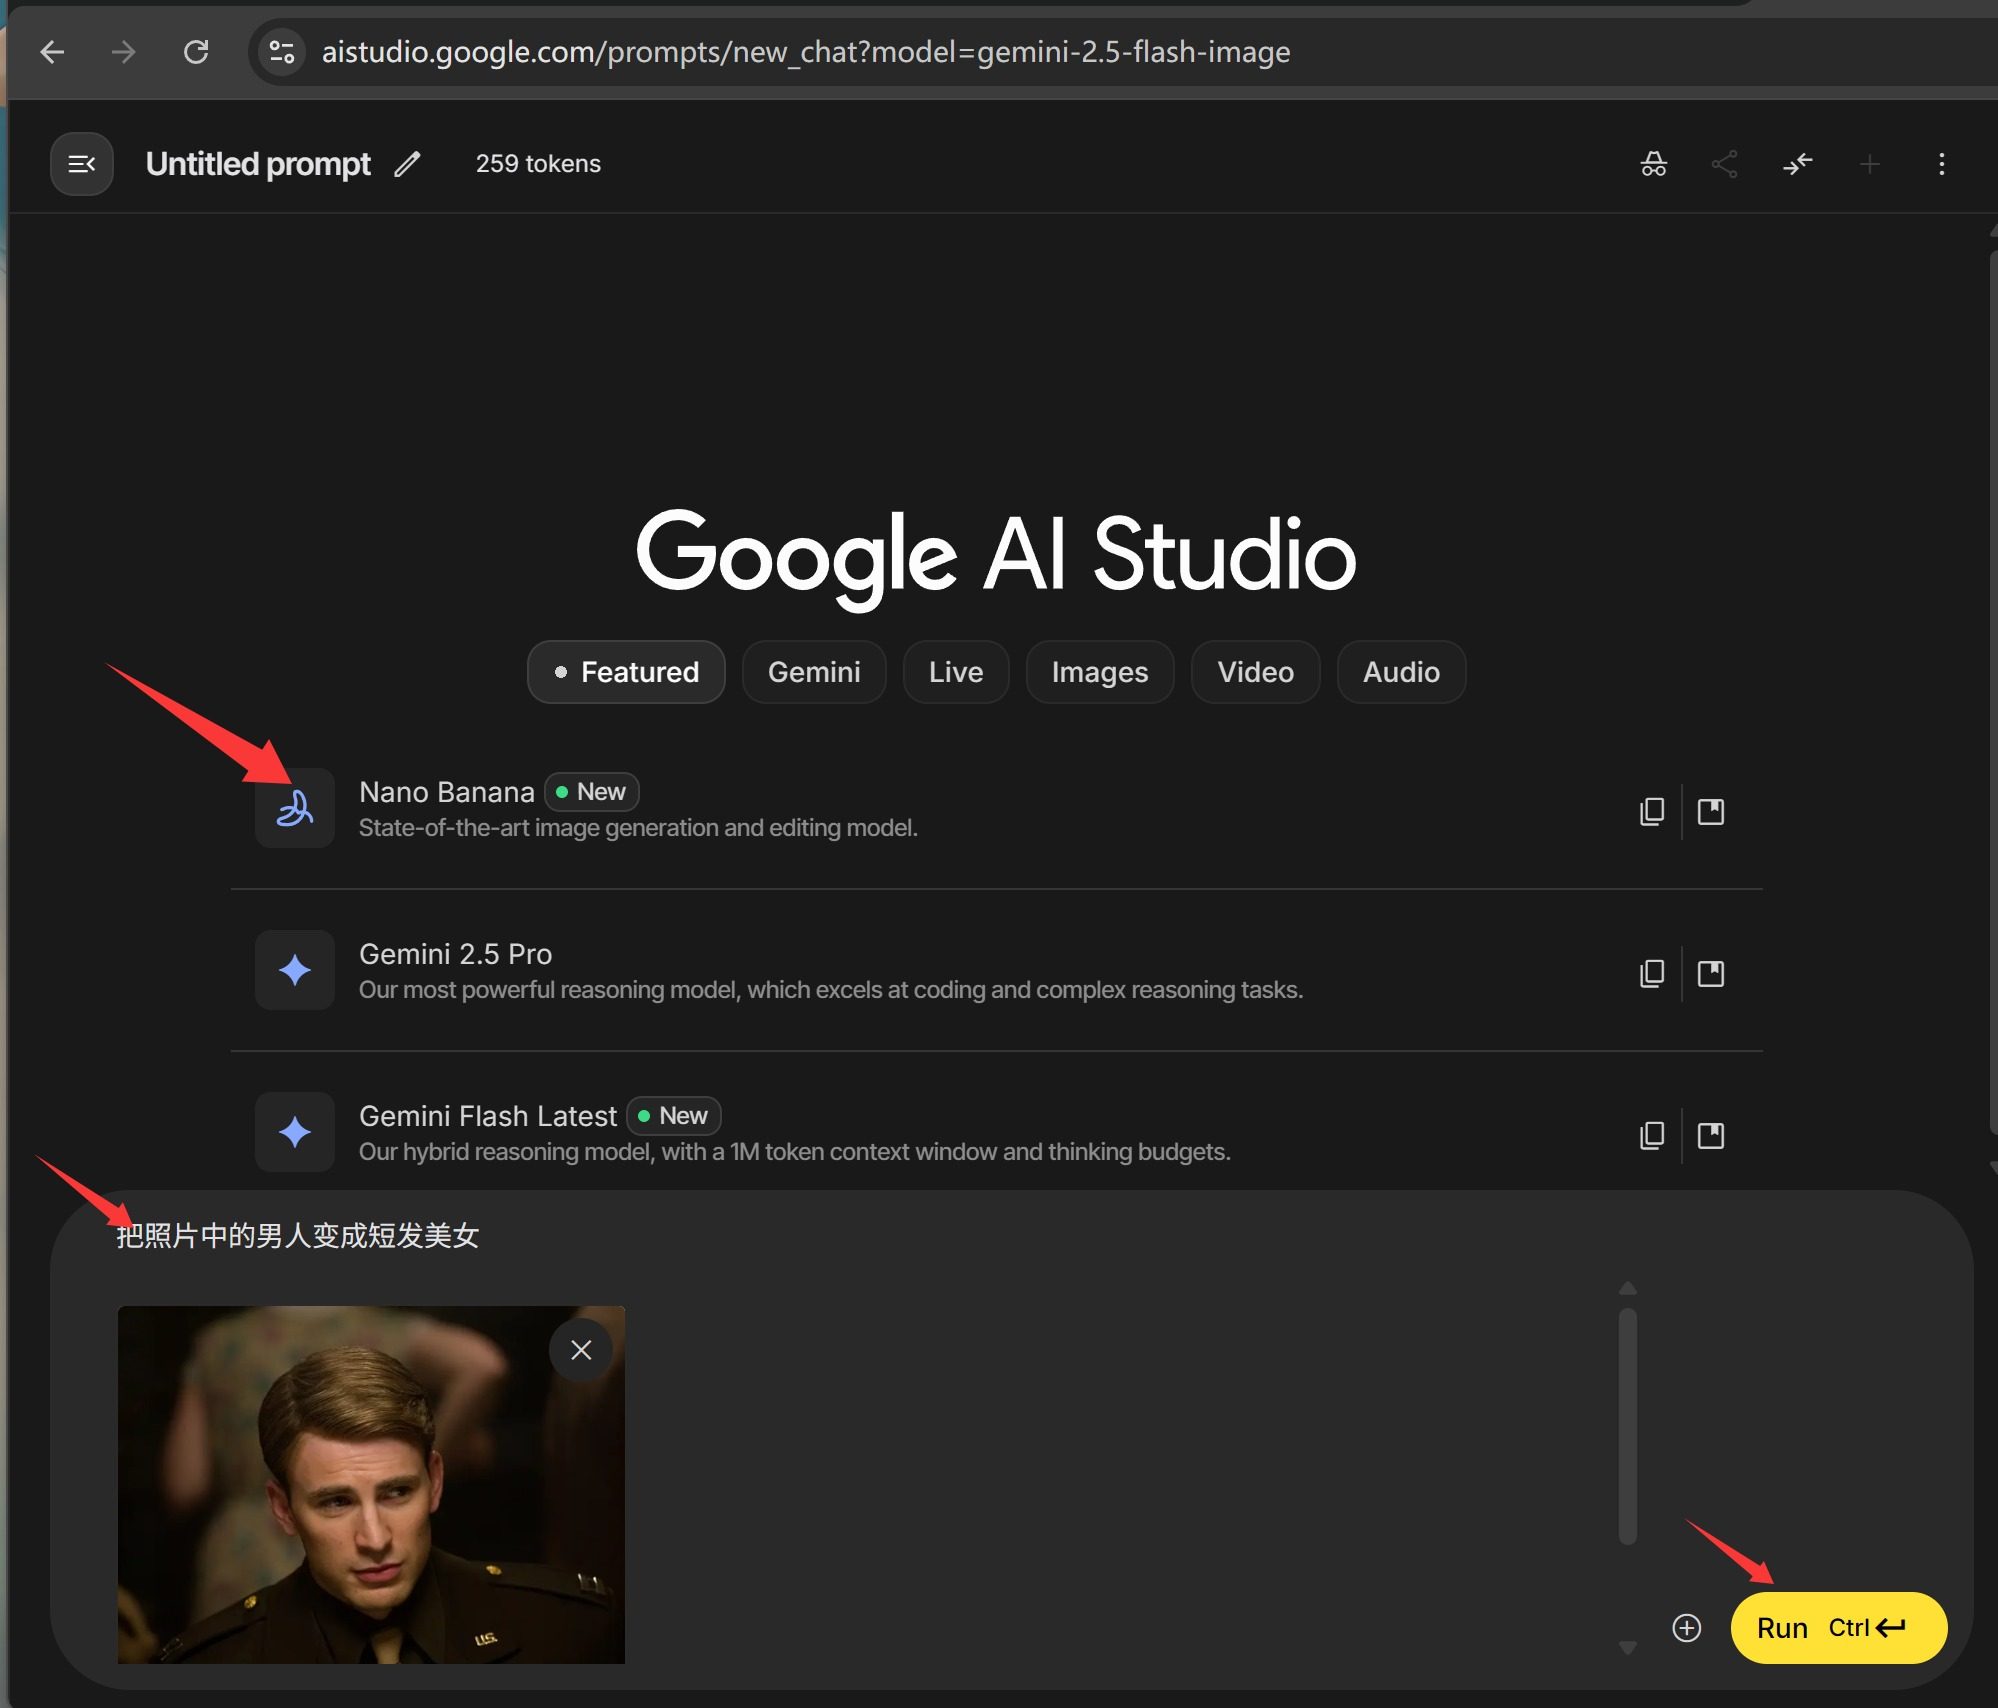This screenshot has width=1998, height=1708.
Task: Remove the attached photo with X button
Action: click(x=580, y=1350)
